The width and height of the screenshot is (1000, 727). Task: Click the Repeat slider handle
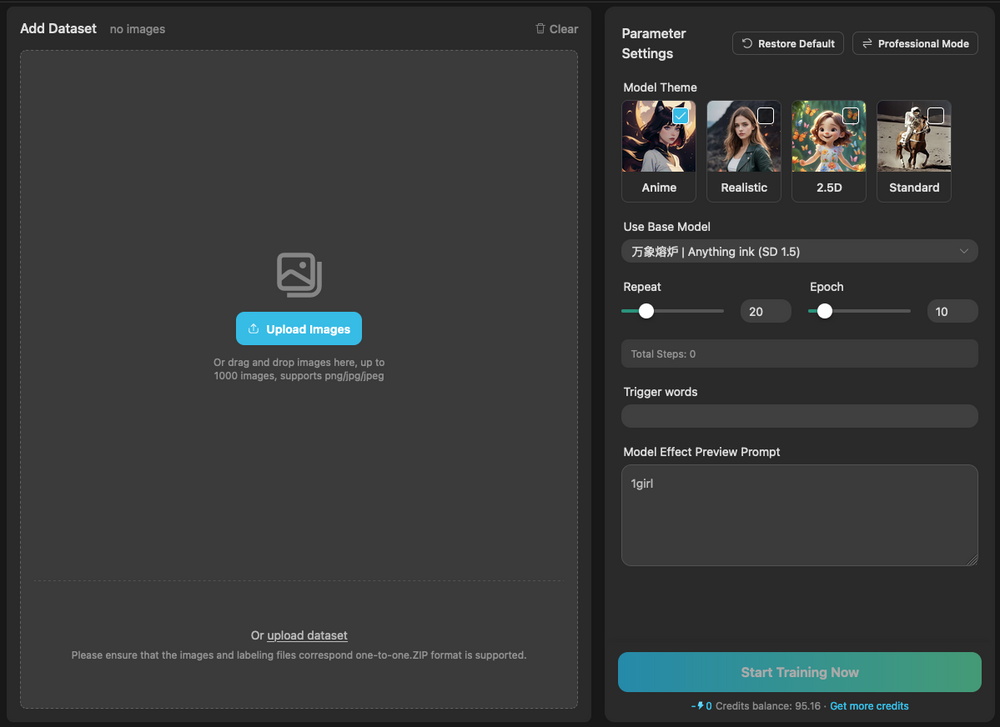pyautogui.click(x=646, y=311)
